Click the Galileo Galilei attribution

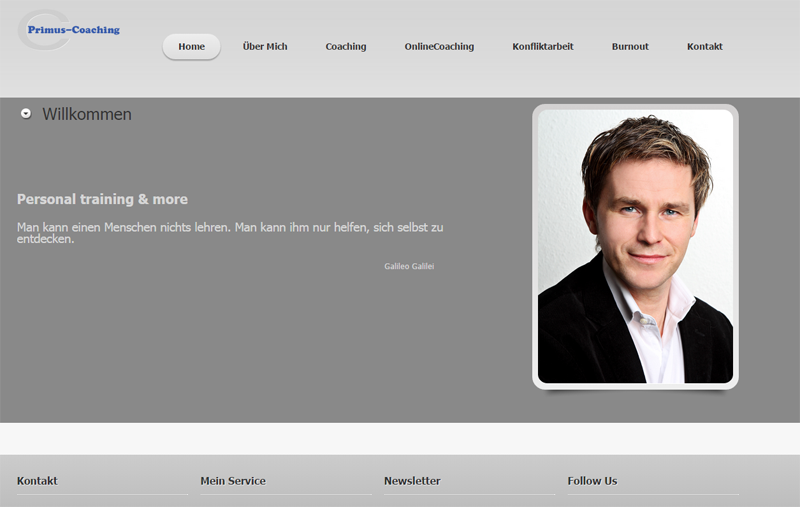coord(409,267)
